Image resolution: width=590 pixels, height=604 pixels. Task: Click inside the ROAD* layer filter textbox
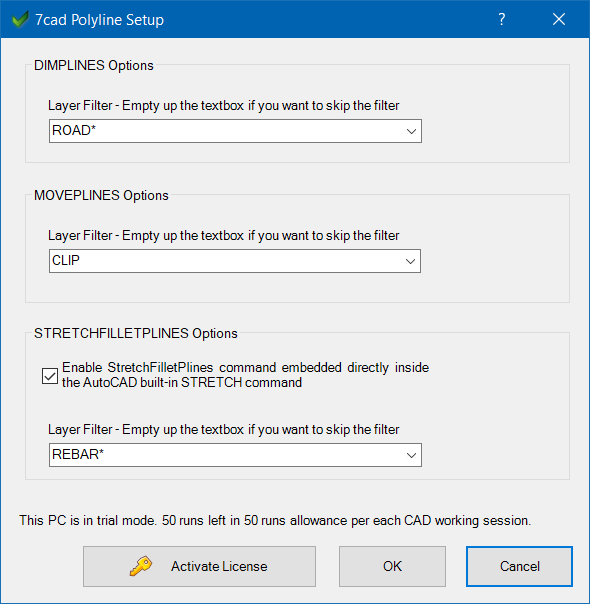225,131
